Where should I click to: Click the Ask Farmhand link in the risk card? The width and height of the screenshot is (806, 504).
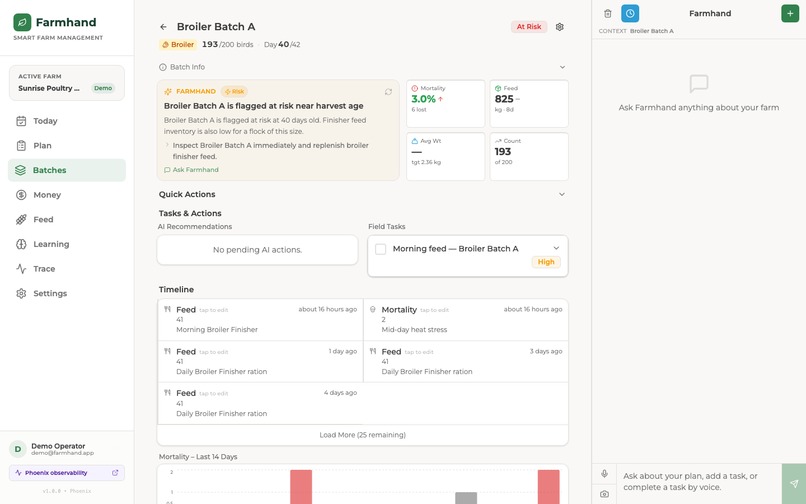point(191,170)
